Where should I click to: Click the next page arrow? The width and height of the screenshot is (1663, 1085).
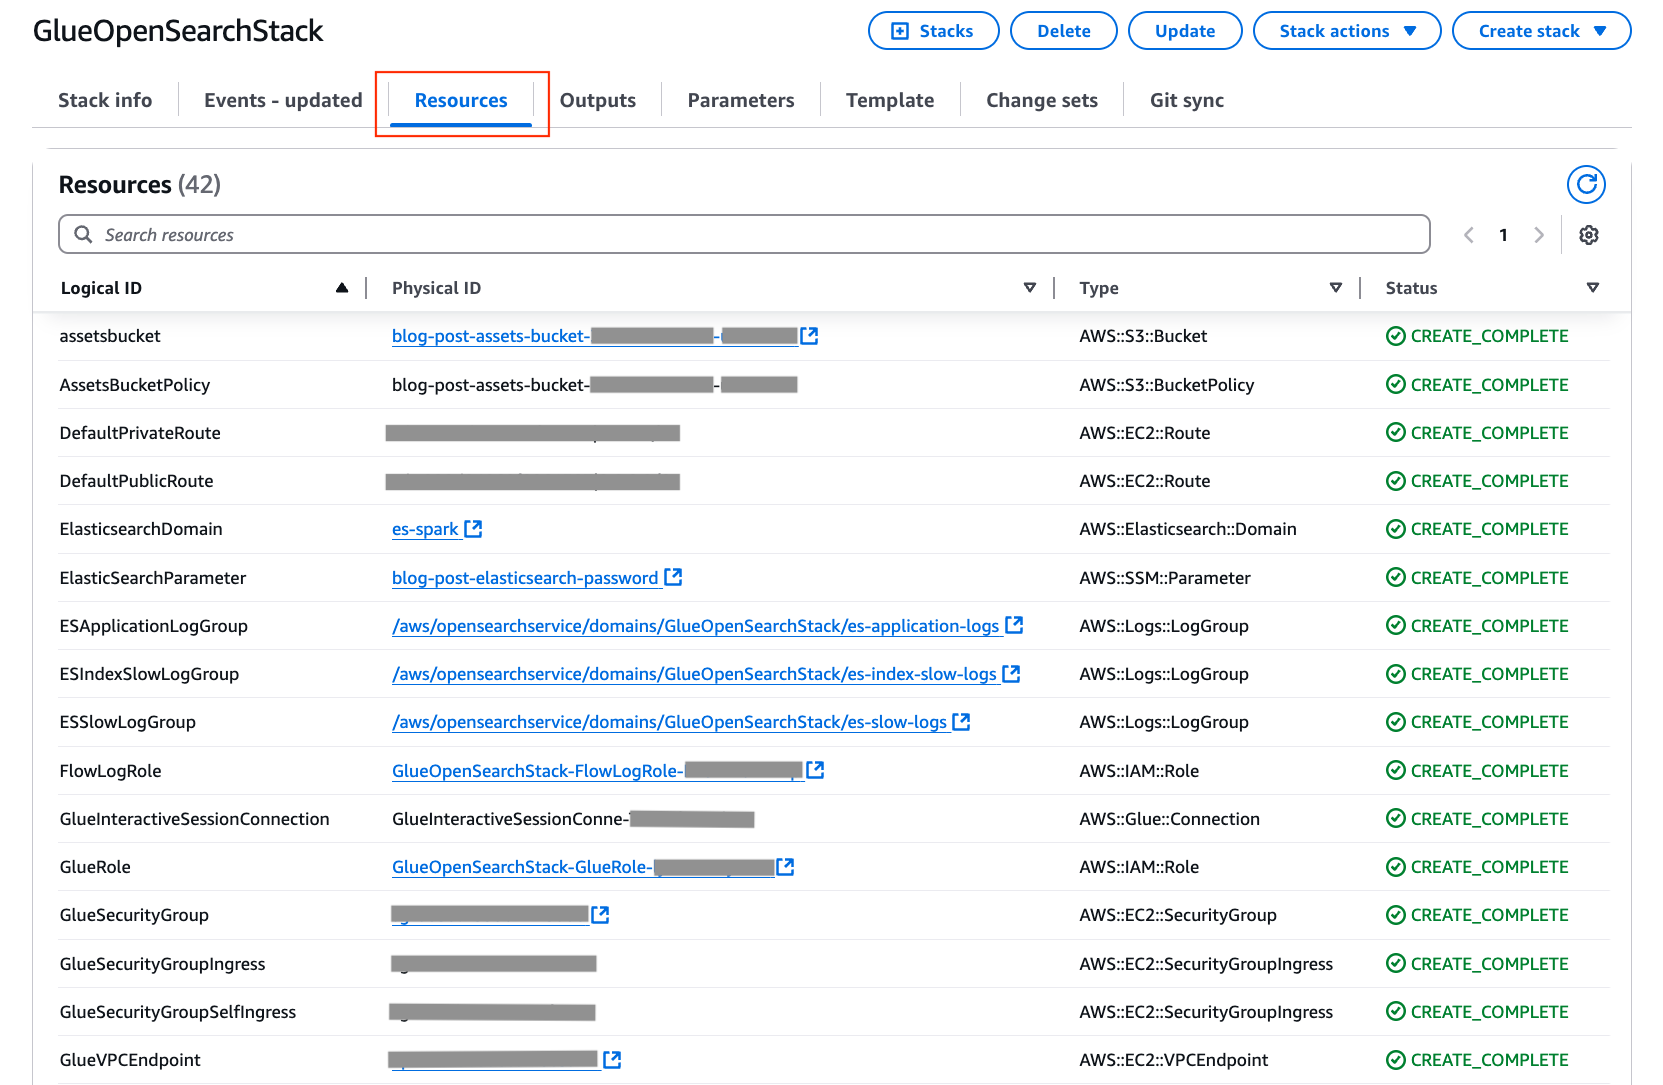(x=1539, y=234)
